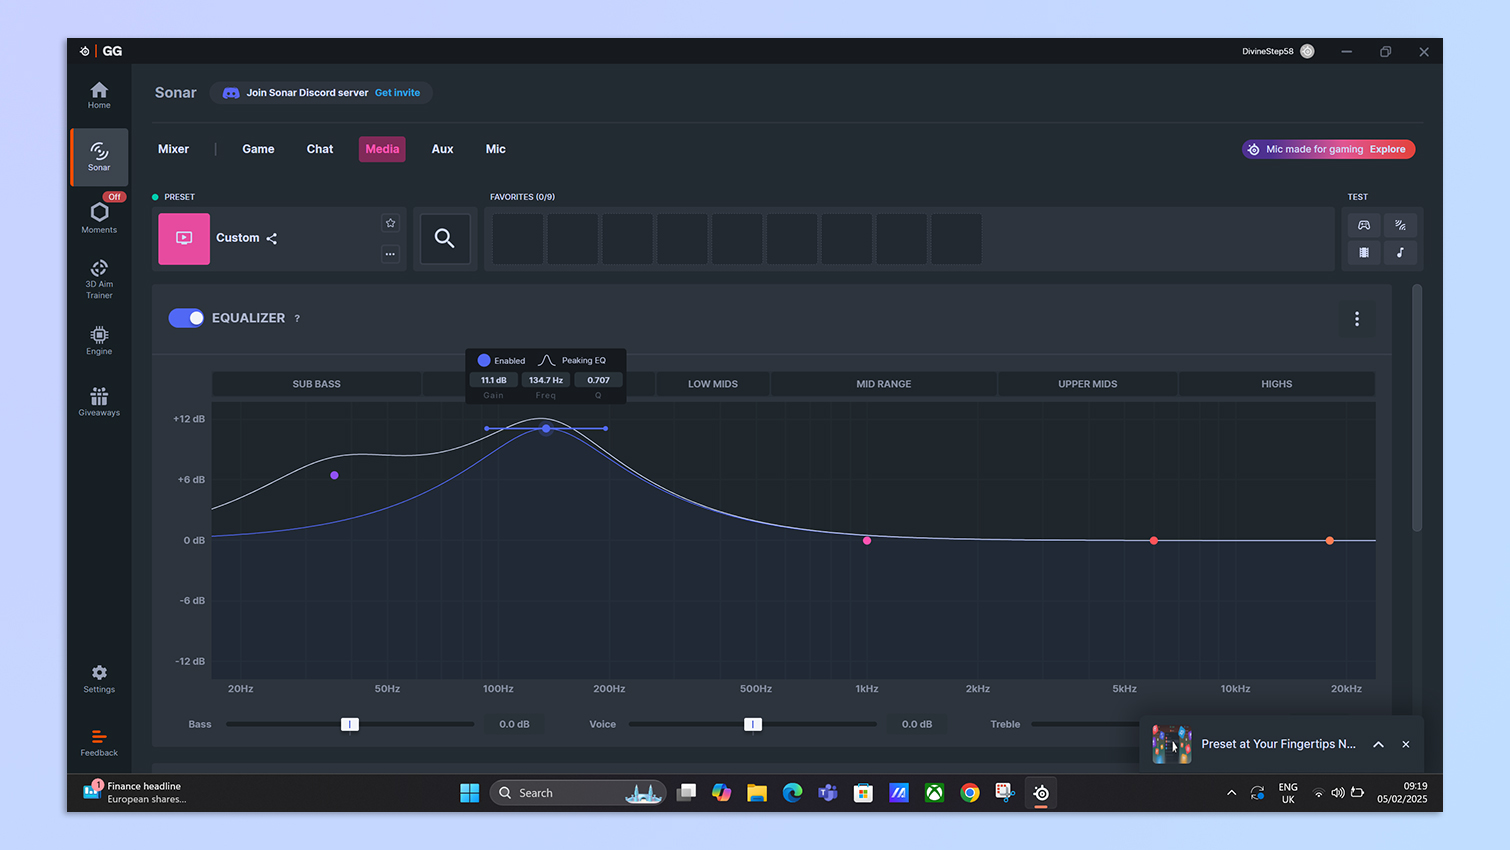Share the Custom preset
The width and height of the screenshot is (1510, 850).
[272, 238]
